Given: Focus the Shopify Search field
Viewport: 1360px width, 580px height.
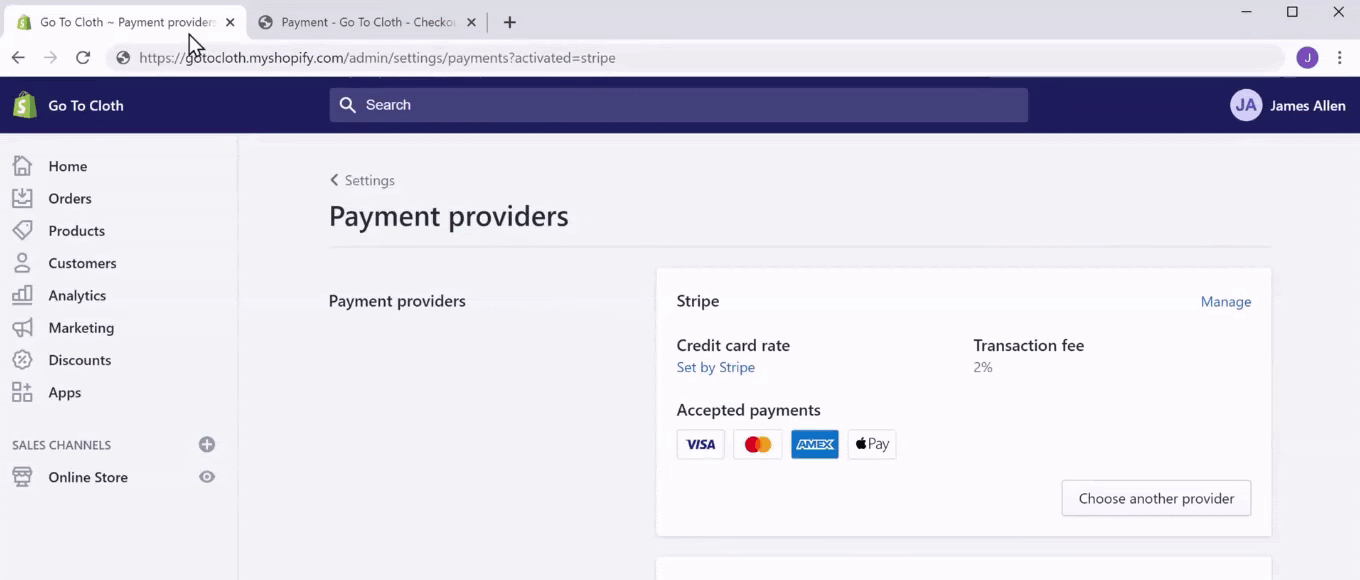Looking at the screenshot, I should point(678,105).
